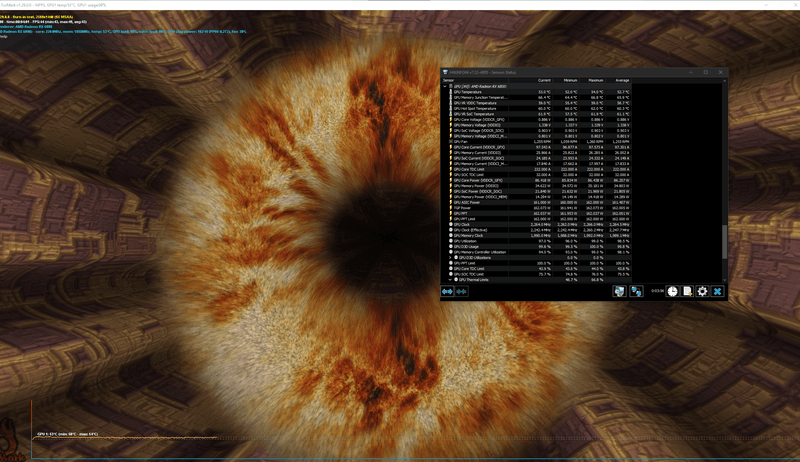
Task: Click the collapse columns arrows icon
Action: (x=462, y=291)
